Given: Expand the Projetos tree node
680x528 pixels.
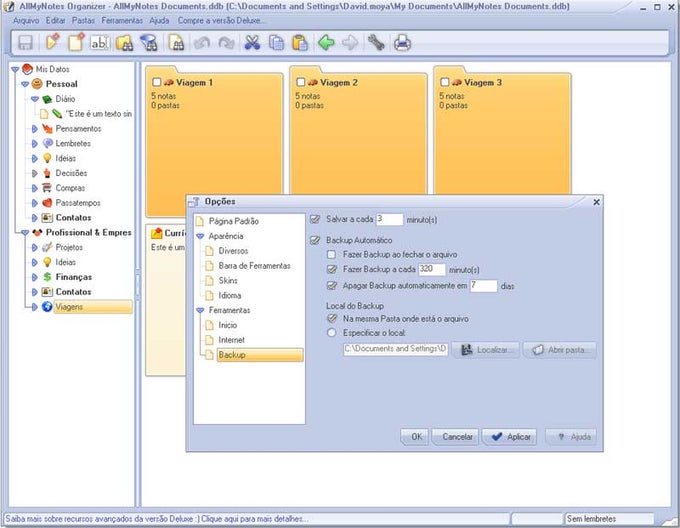Looking at the screenshot, I should click(x=35, y=248).
